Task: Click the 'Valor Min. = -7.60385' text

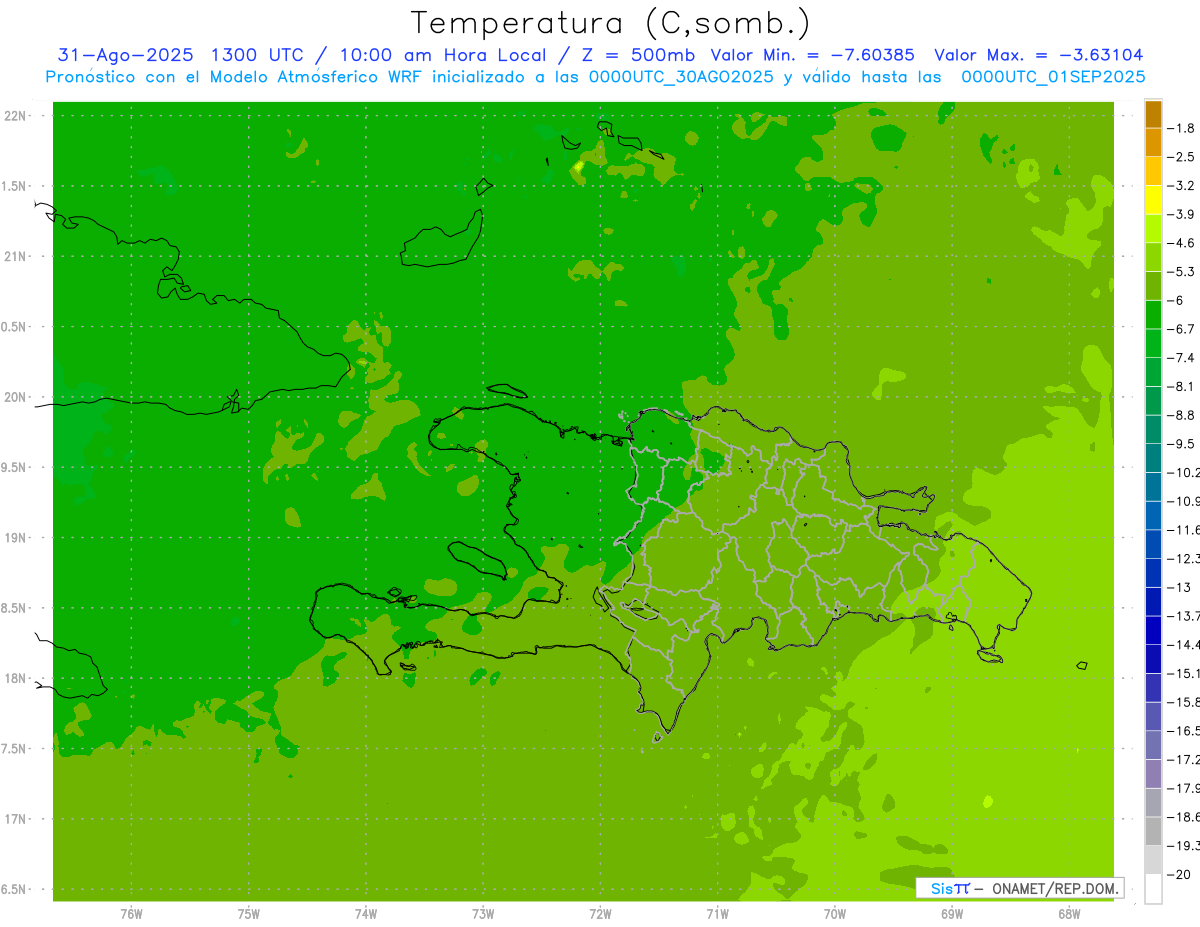Action: pos(813,55)
